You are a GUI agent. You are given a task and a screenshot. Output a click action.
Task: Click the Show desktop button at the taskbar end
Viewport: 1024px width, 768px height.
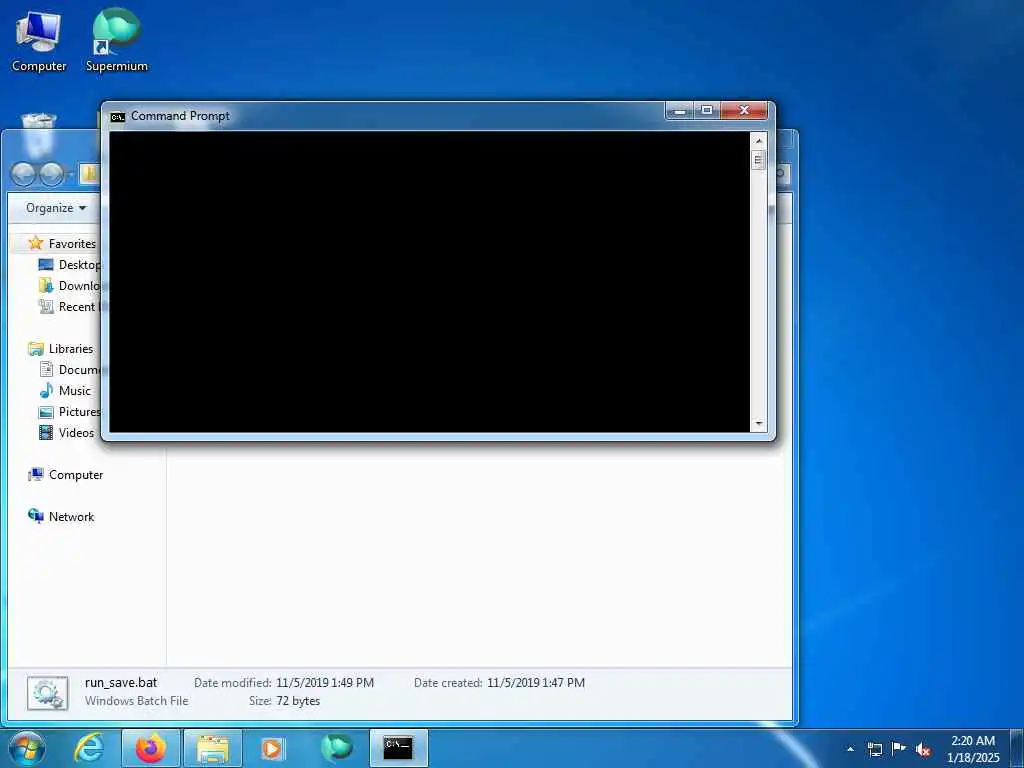click(1017, 748)
